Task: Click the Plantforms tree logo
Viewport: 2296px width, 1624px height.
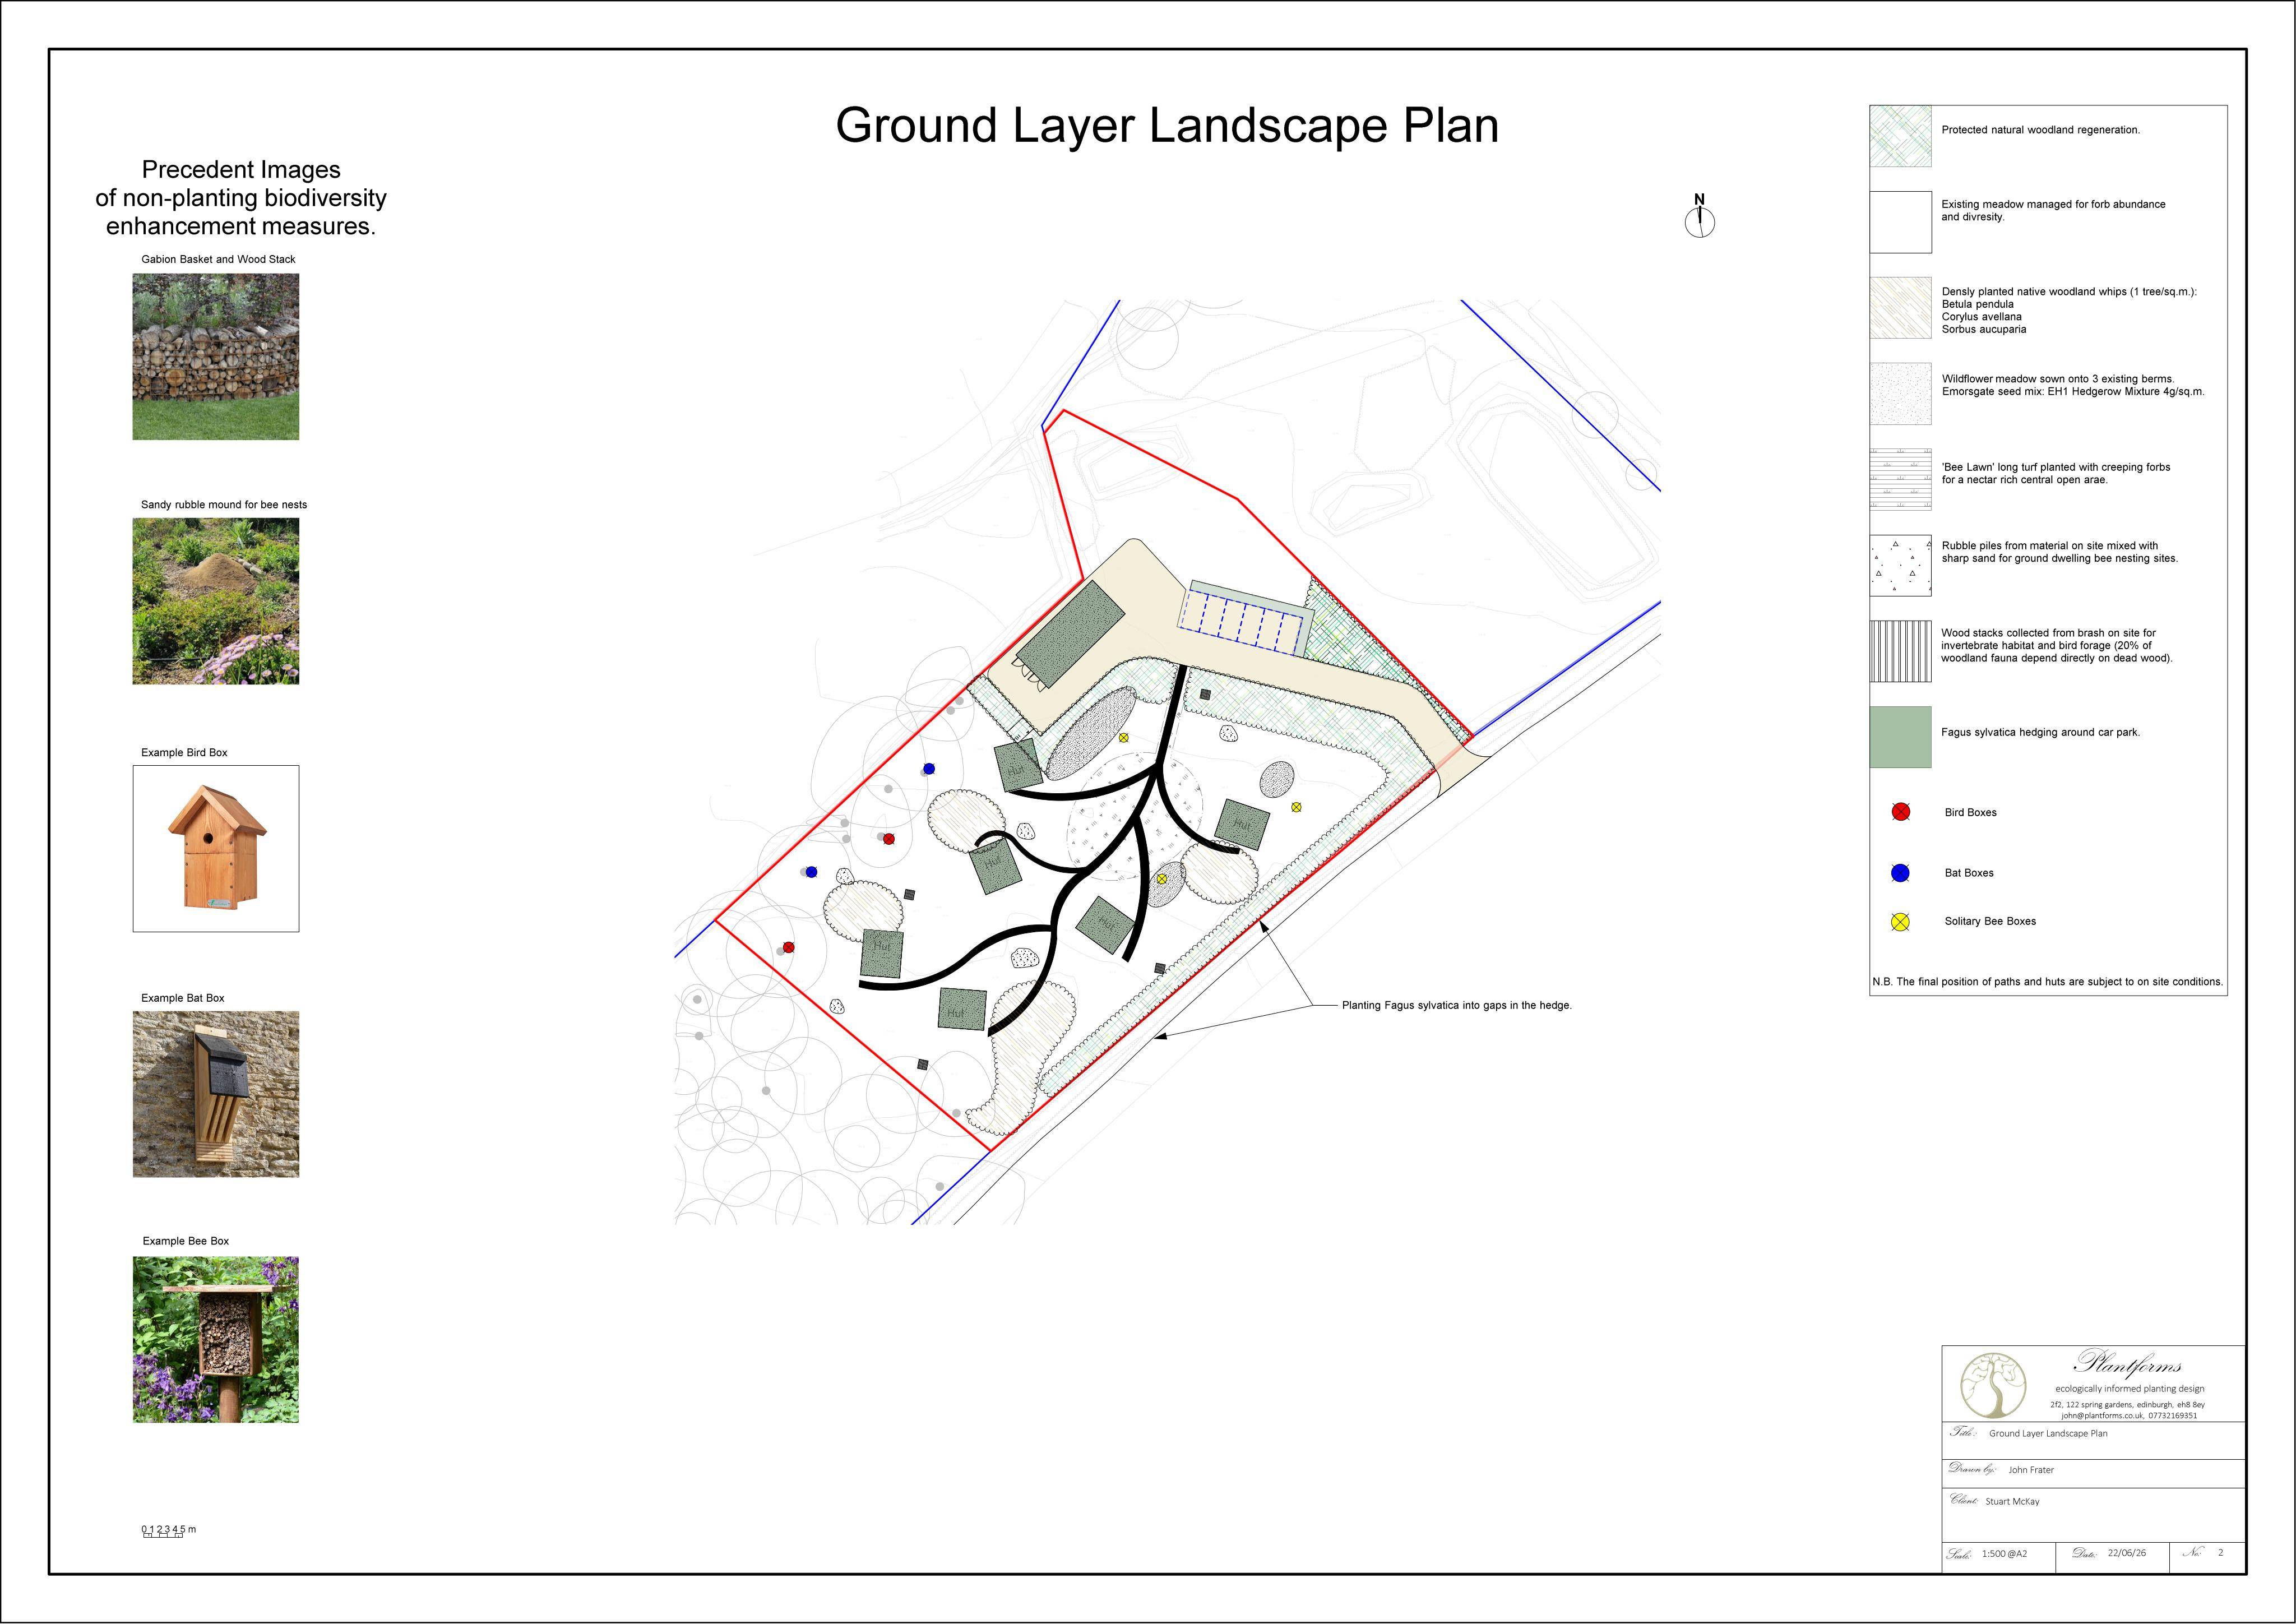Action: (1992, 1385)
